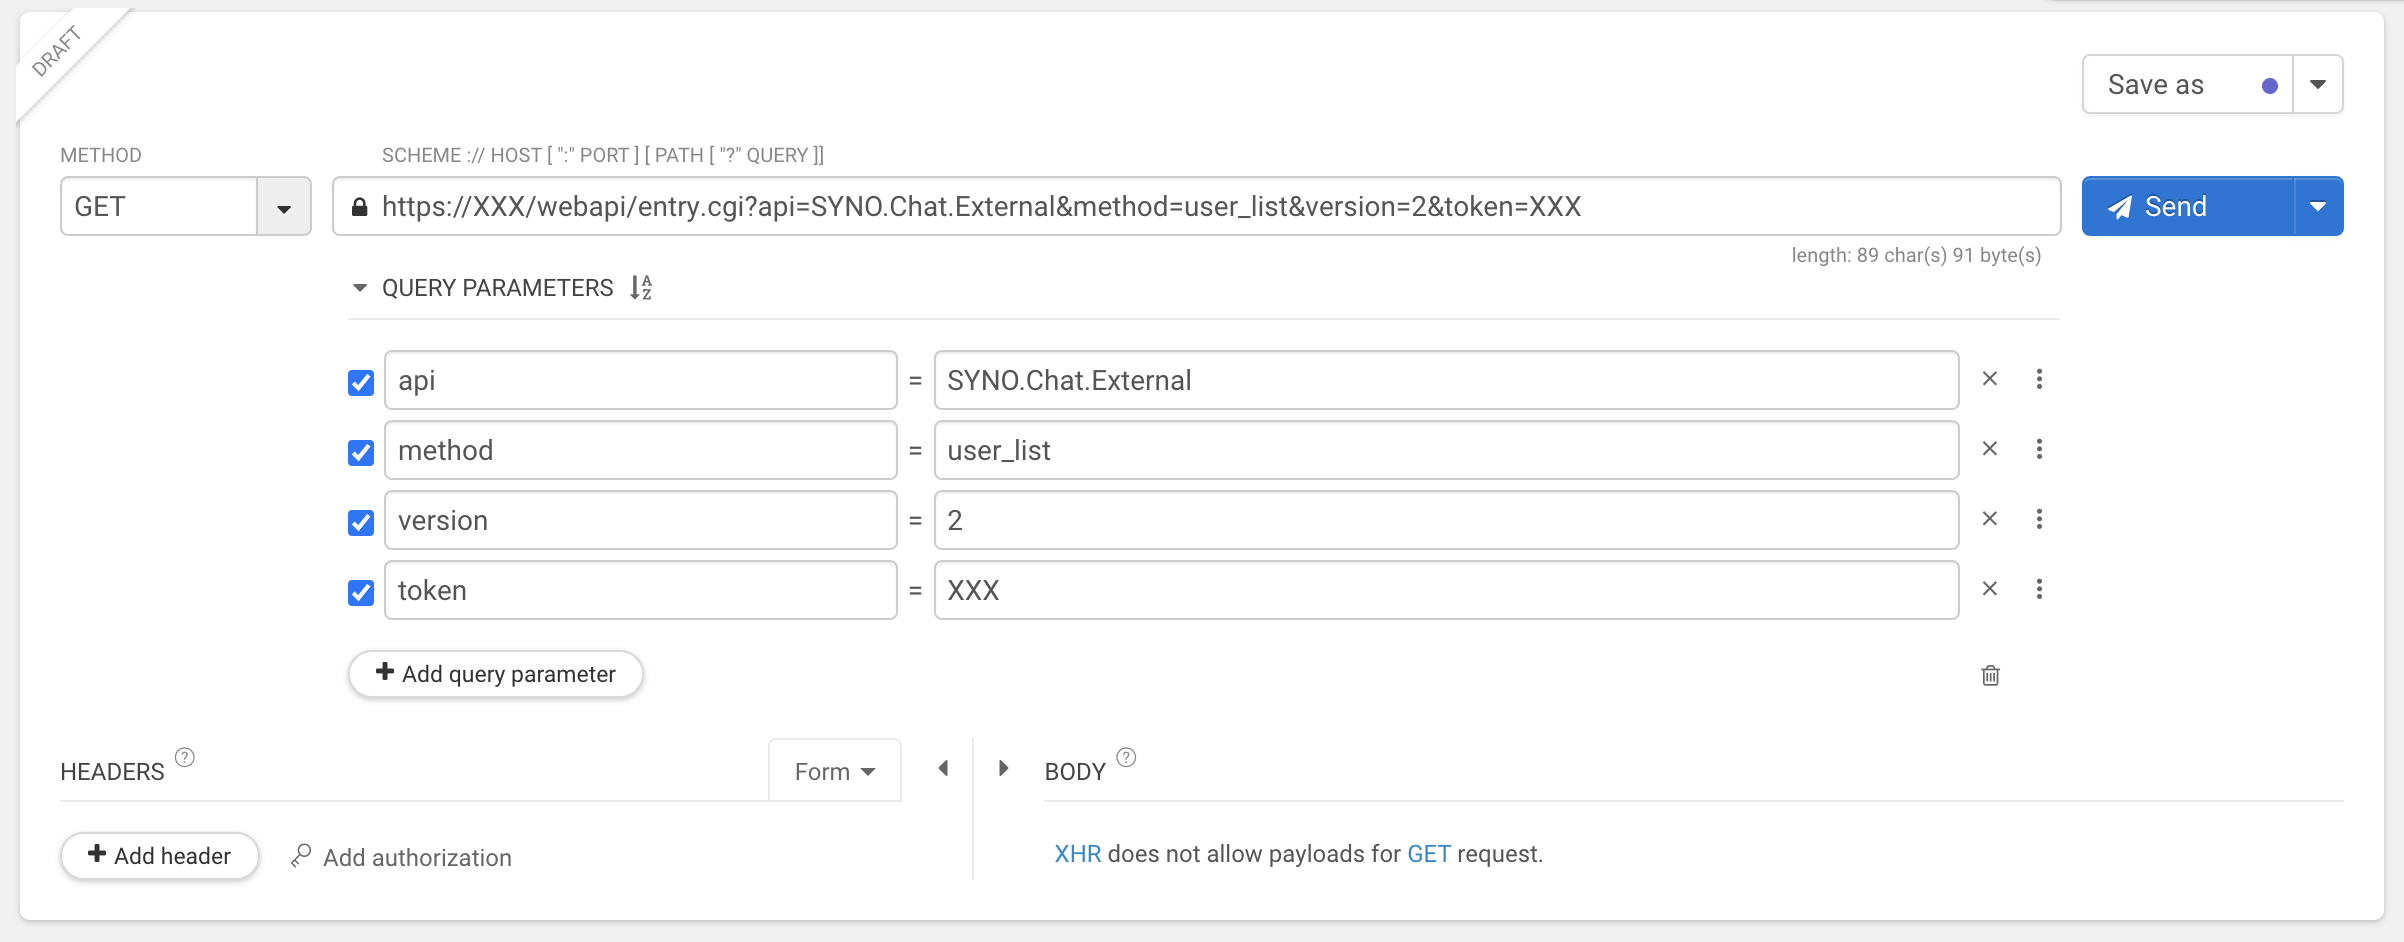Uncheck the version parameter checkbox
The height and width of the screenshot is (942, 2404).
coord(361,522)
